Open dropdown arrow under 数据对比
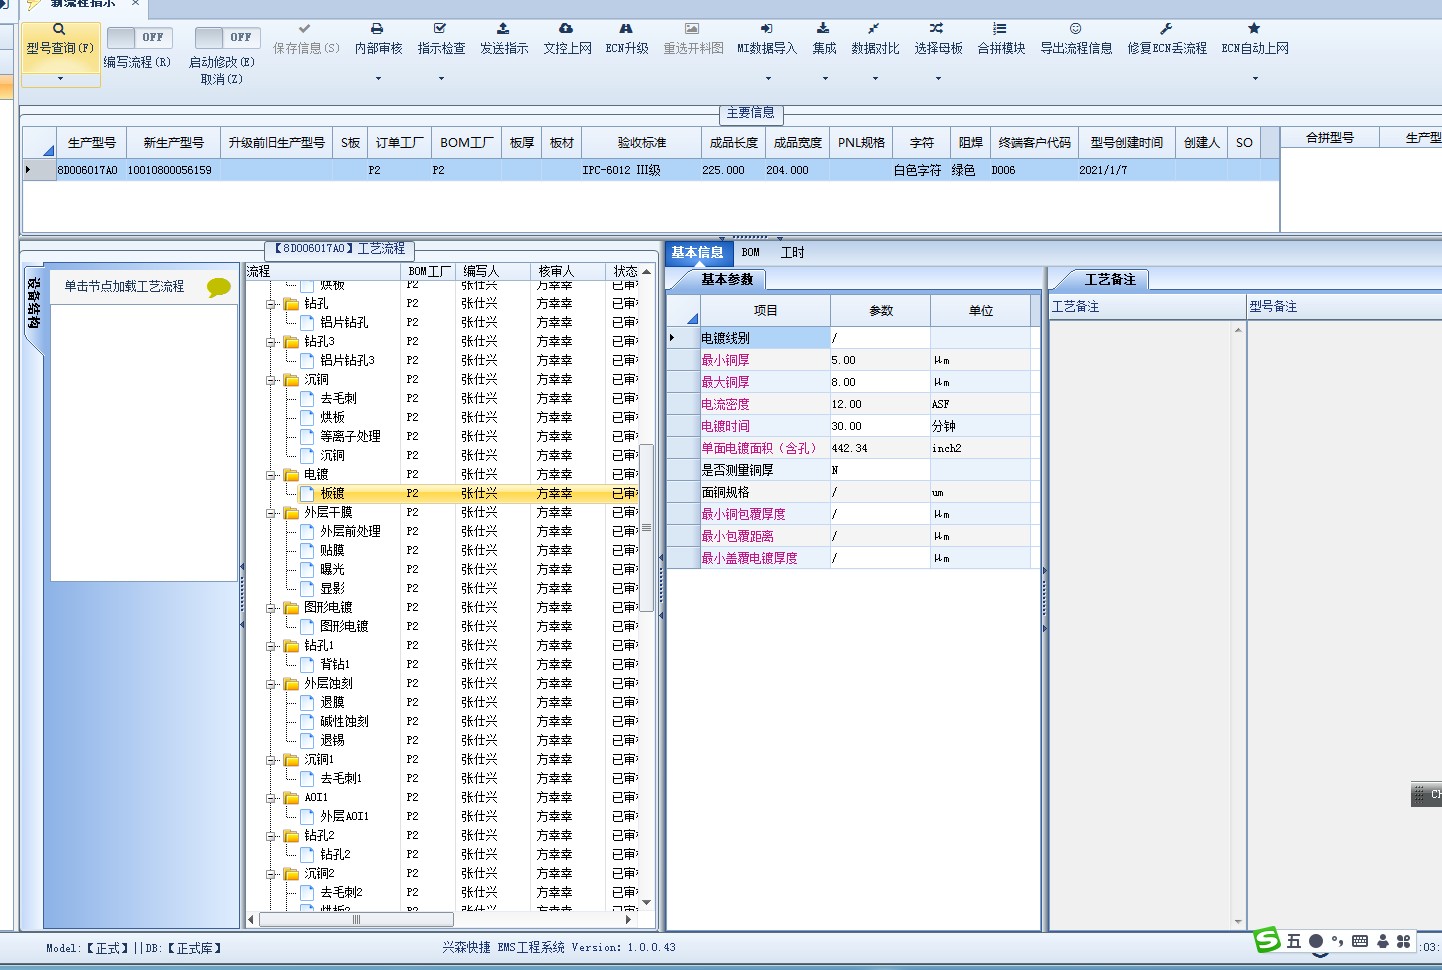Viewport: 1442px width, 970px height. (875, 78)
